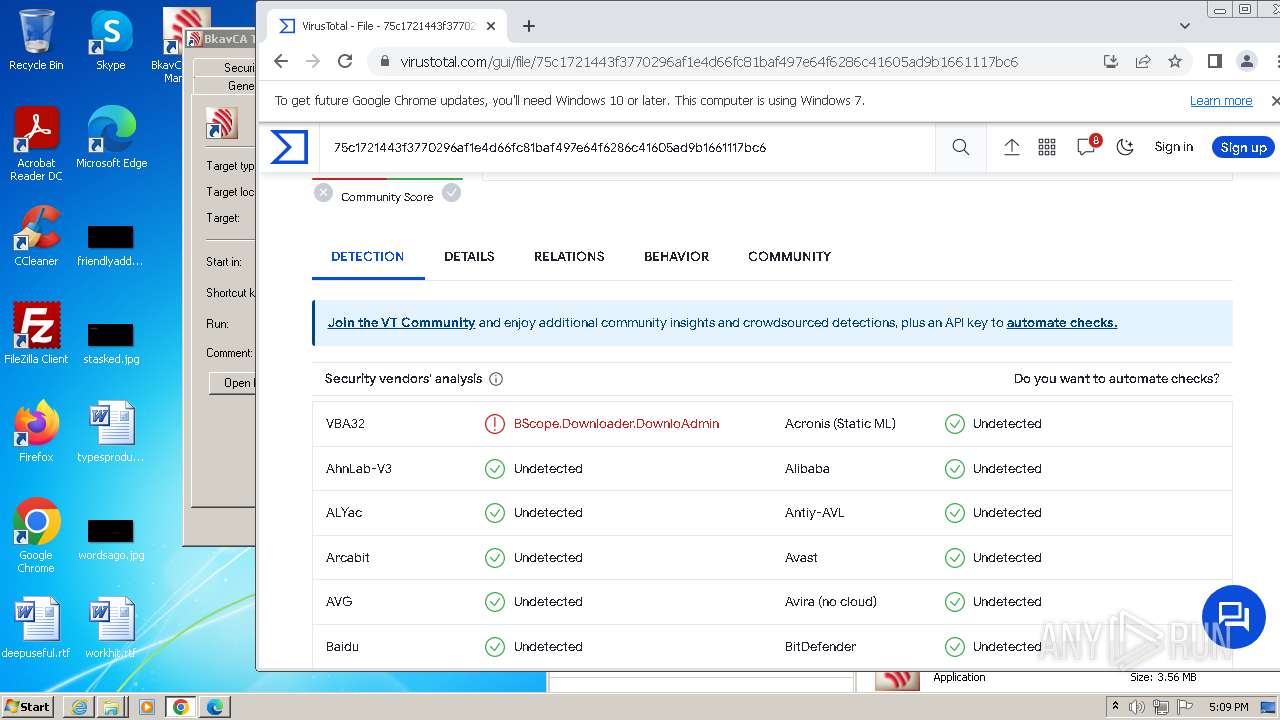Click the taskbar clock 5:09 PM

coord(1228,707)
